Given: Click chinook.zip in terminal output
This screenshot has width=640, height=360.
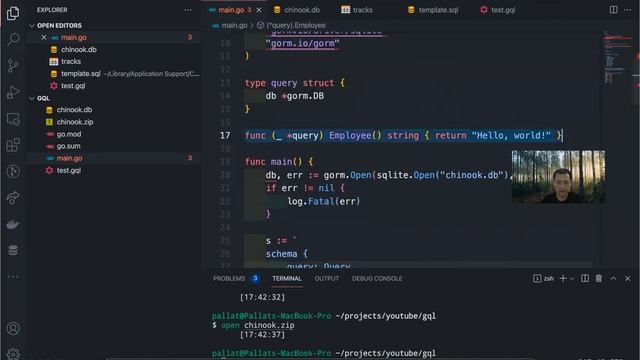Looking at the screenshot, I should (x=269, y=325).
